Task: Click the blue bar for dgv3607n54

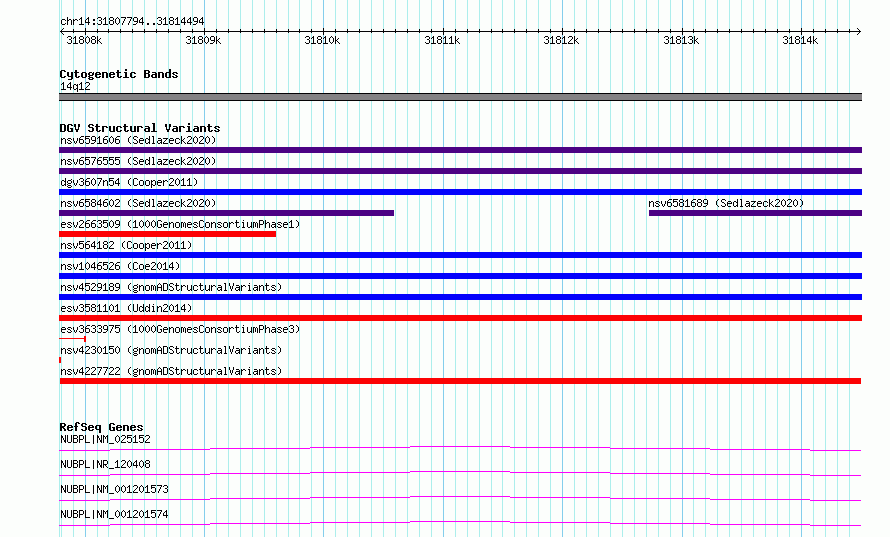Action: pyautogui.click(x=460, y=192)
